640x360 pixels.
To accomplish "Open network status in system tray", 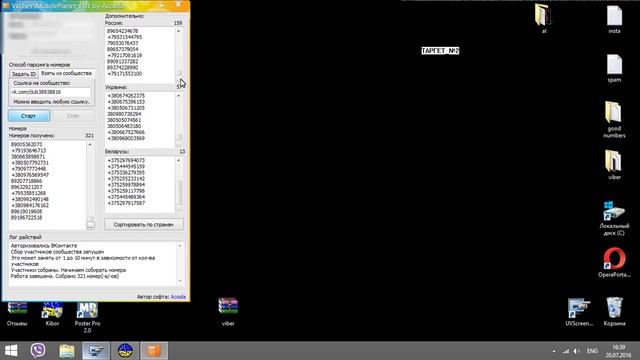I will tap(566, 351).
